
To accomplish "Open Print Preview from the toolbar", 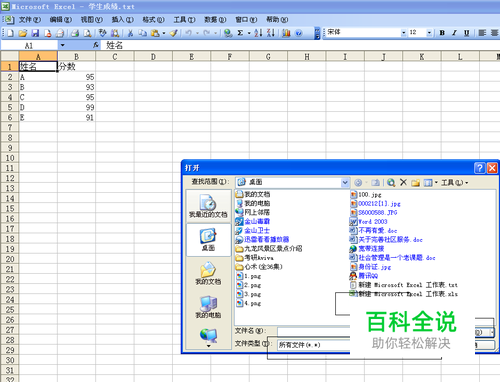I will point(87,33).
